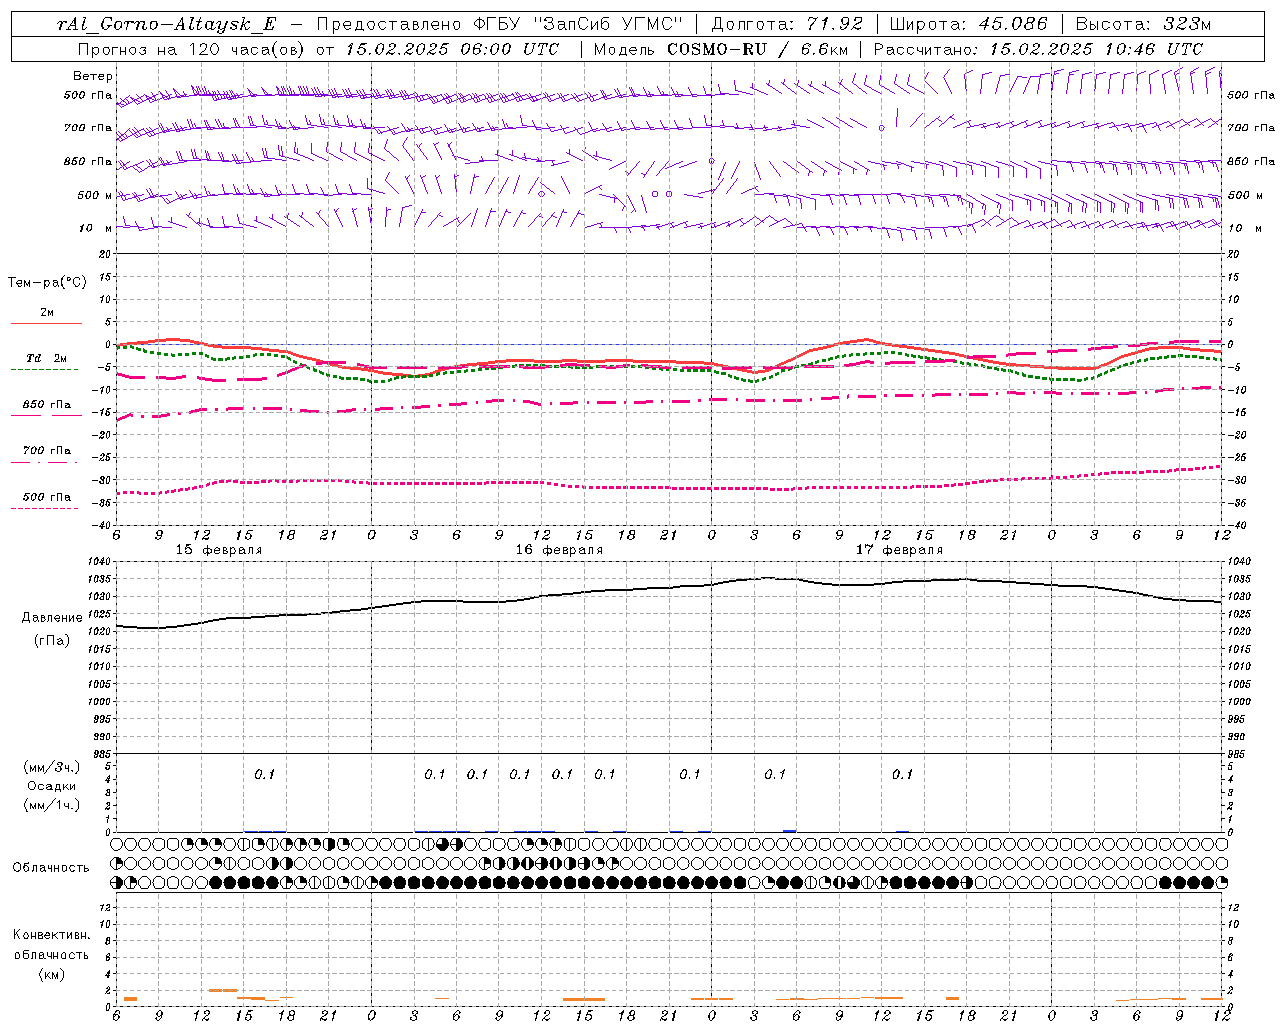Select the Долгота: 71.92 value
1280x1024 pixels.
pyautogui.click(x=787, y=24)
